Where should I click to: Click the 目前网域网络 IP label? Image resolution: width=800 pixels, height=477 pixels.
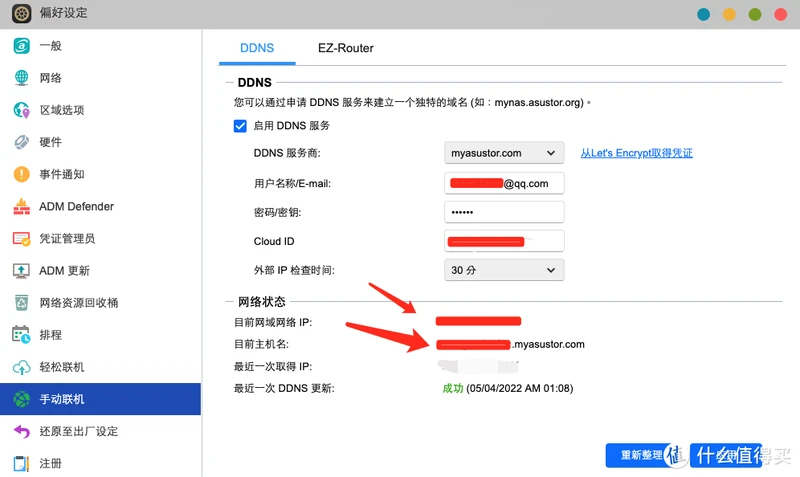coord(273,322)
